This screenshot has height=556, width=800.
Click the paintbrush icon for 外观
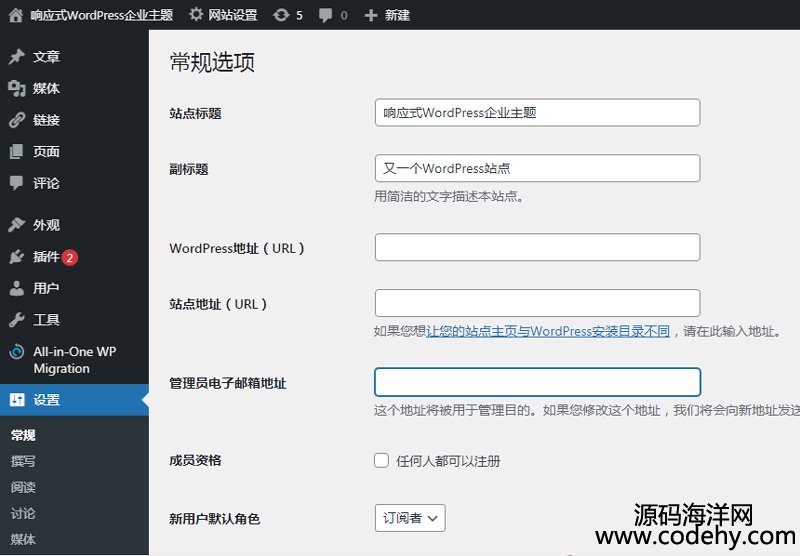point(17,224)
